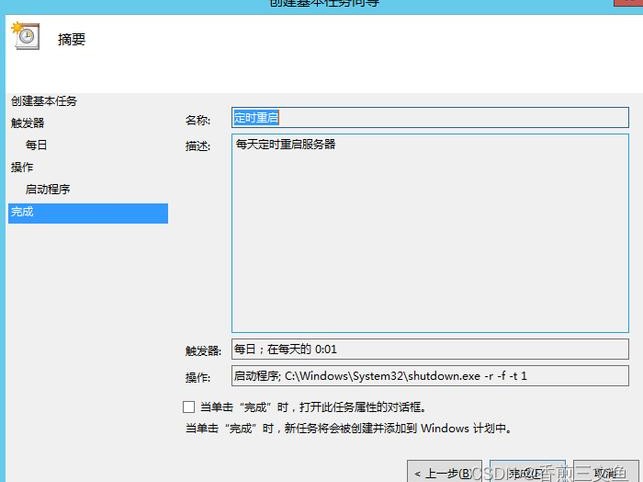Screen dimensions: 643x482
Task: Click the 描述: label
Action: (198, 146)
